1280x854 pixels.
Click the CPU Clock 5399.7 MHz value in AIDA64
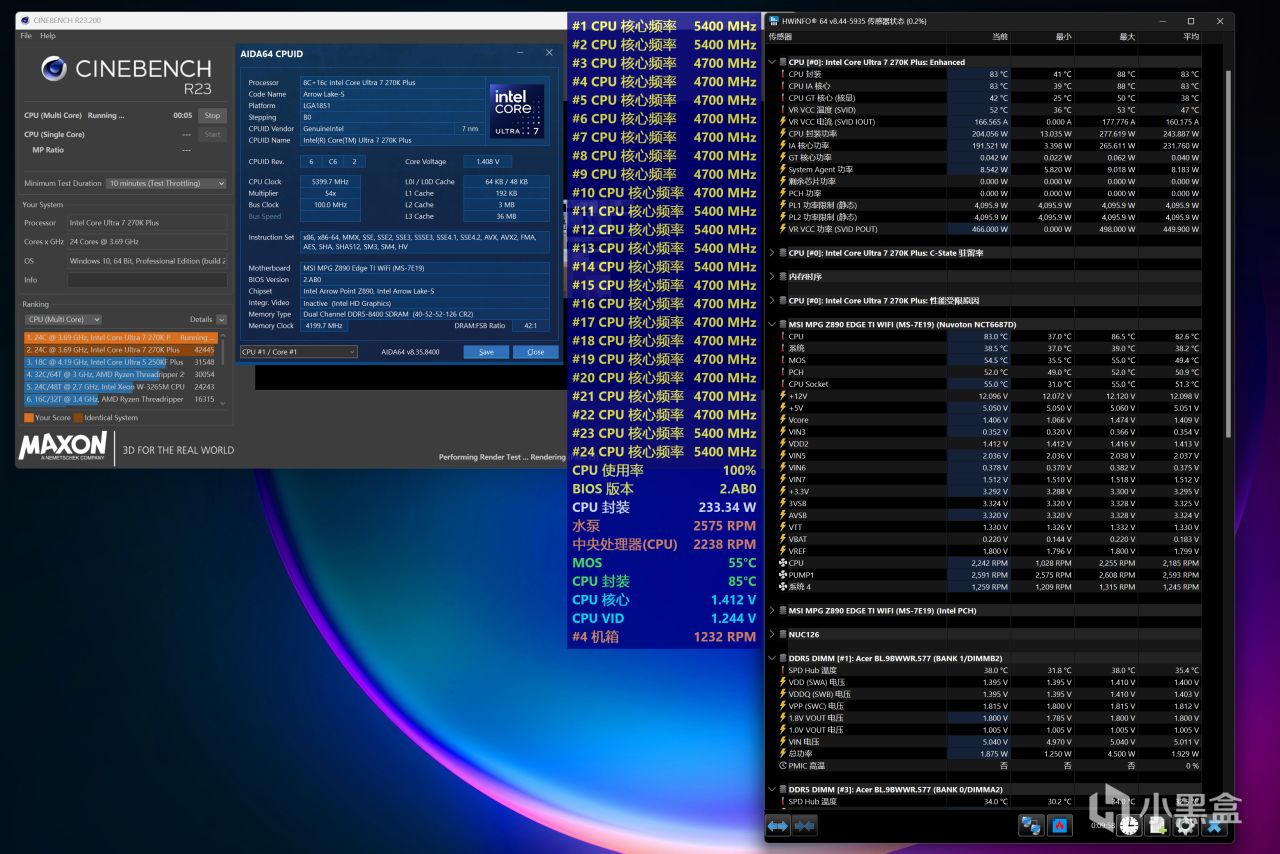(x=328, y=182)
